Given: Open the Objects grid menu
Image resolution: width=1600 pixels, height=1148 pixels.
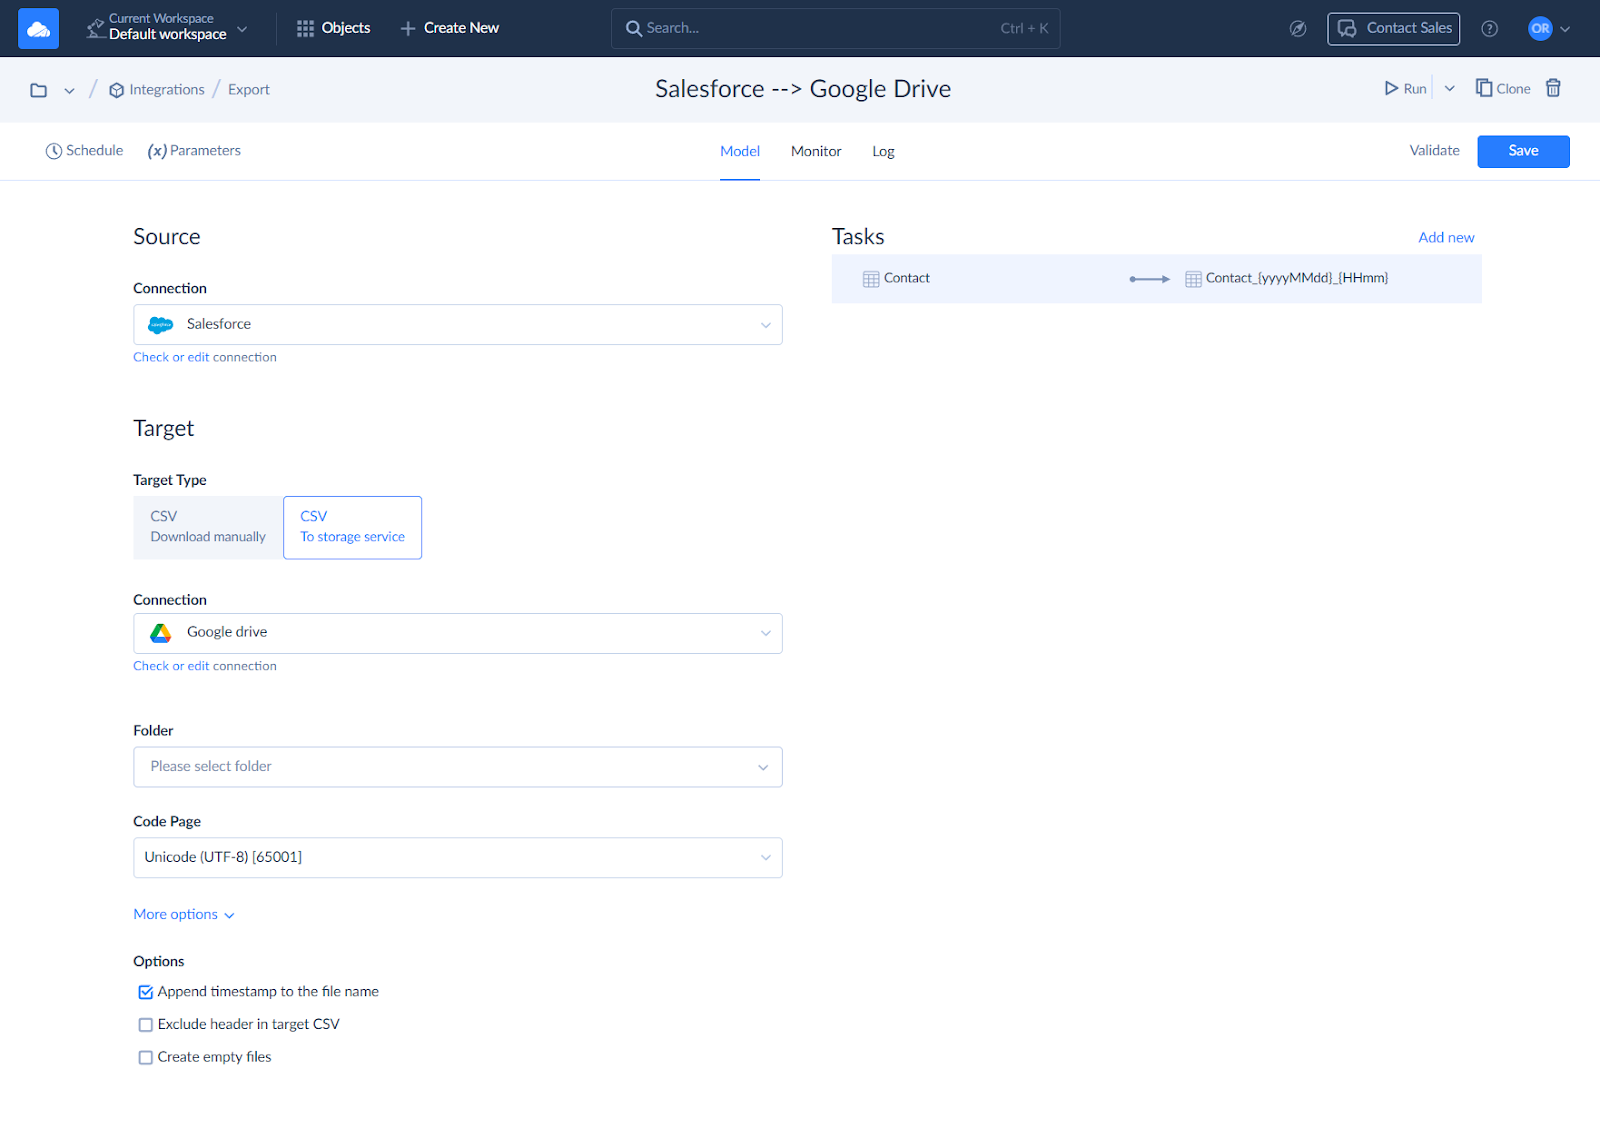Looking at the screenshot, I should pos(334,28).
